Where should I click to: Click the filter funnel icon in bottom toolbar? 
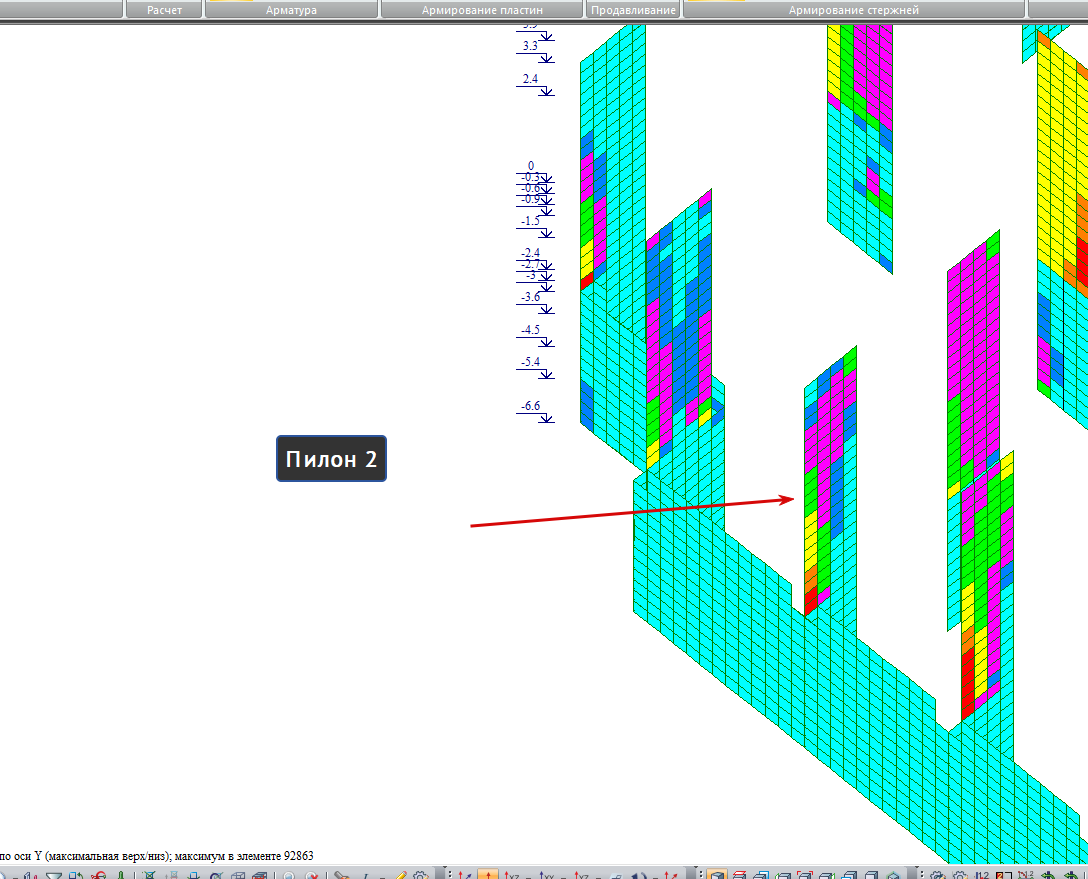53,874
